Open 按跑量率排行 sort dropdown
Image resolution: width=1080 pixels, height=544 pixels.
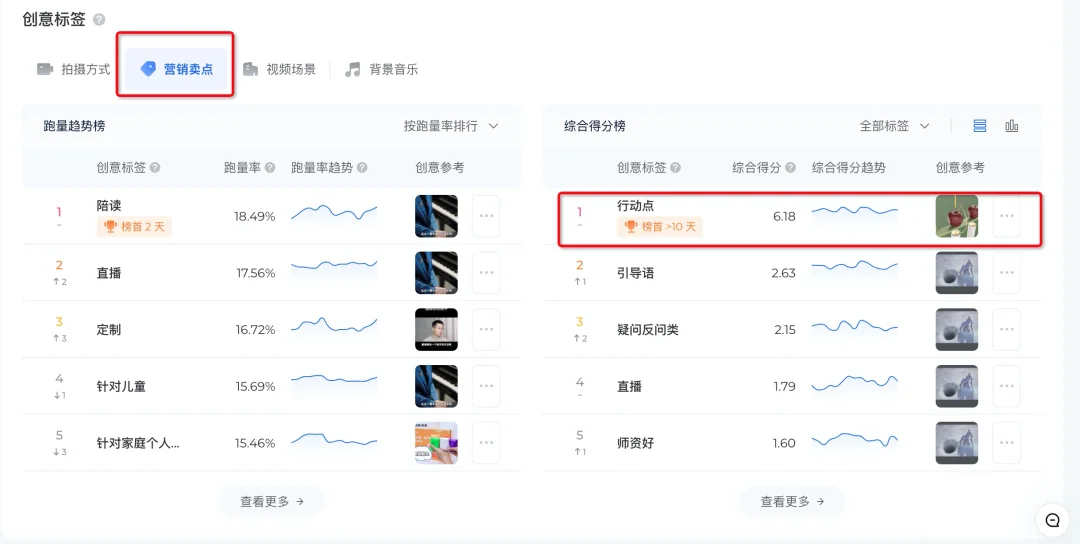click(x=450, y=126)
